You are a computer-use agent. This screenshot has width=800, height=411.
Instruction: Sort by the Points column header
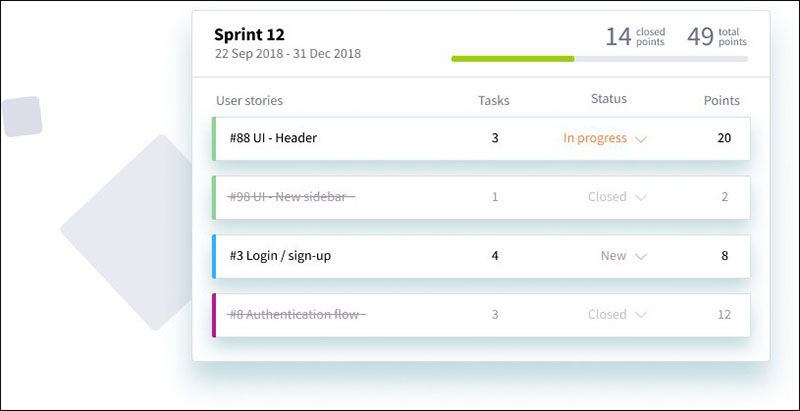pyautogui.click(x=722, y=100)
